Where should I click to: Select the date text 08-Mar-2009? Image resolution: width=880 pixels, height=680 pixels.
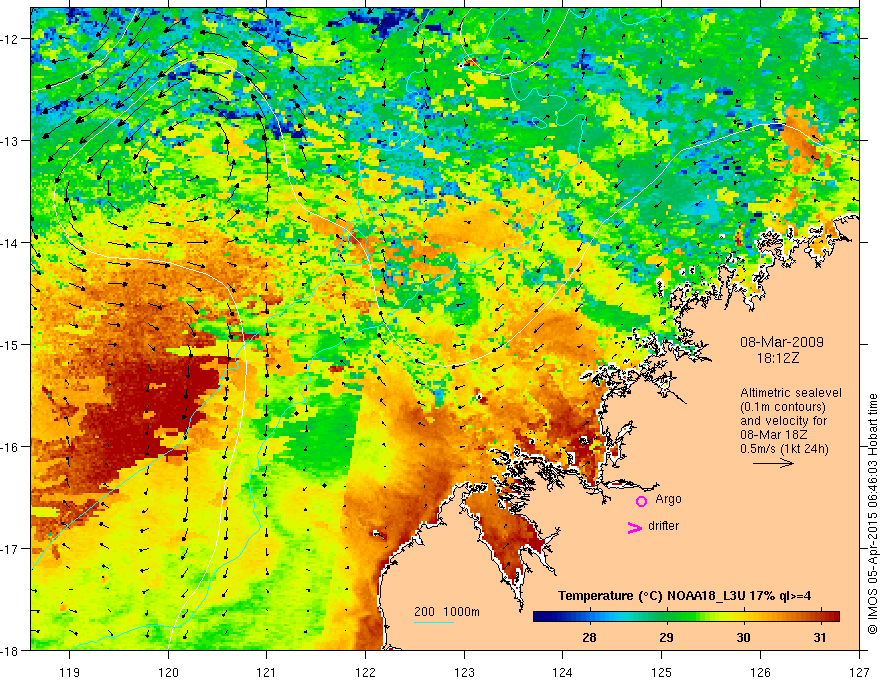click(x=782, y=342)
